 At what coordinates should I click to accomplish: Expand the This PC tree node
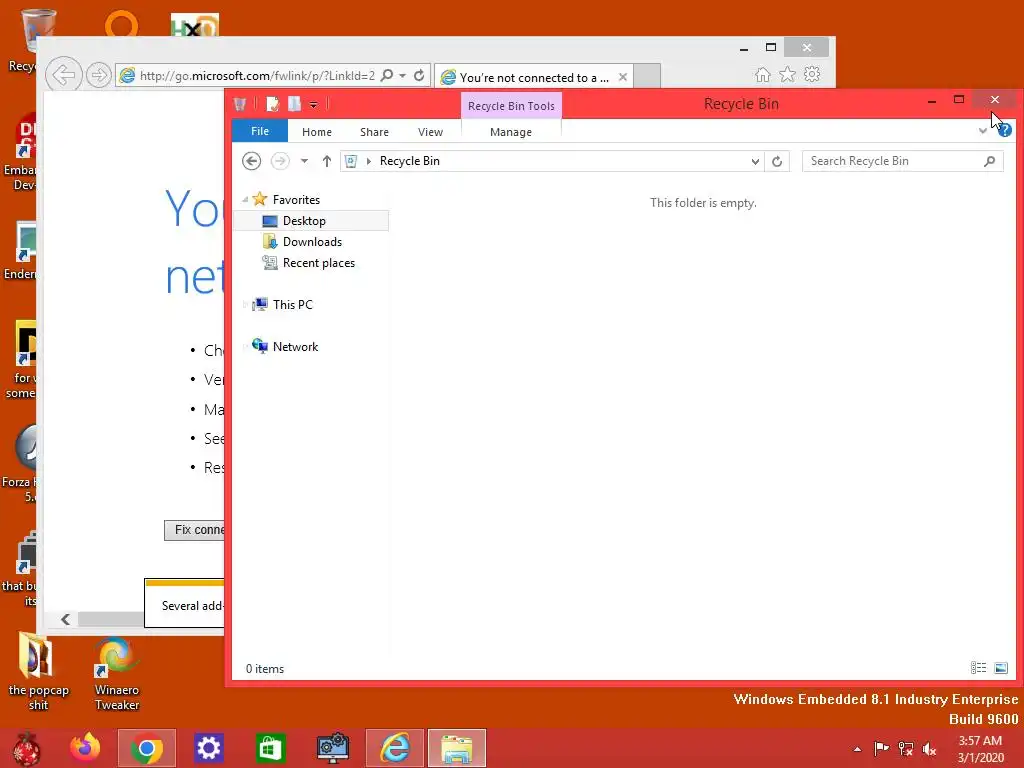(x=245, y=304)
